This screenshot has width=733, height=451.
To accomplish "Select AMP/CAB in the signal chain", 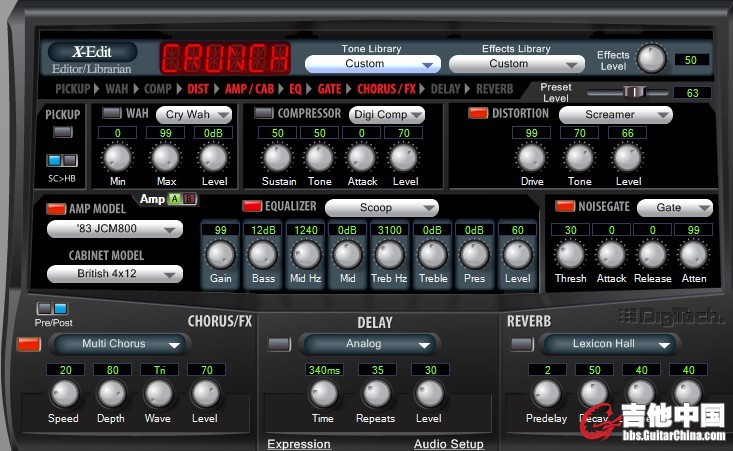I will (249, 89).
